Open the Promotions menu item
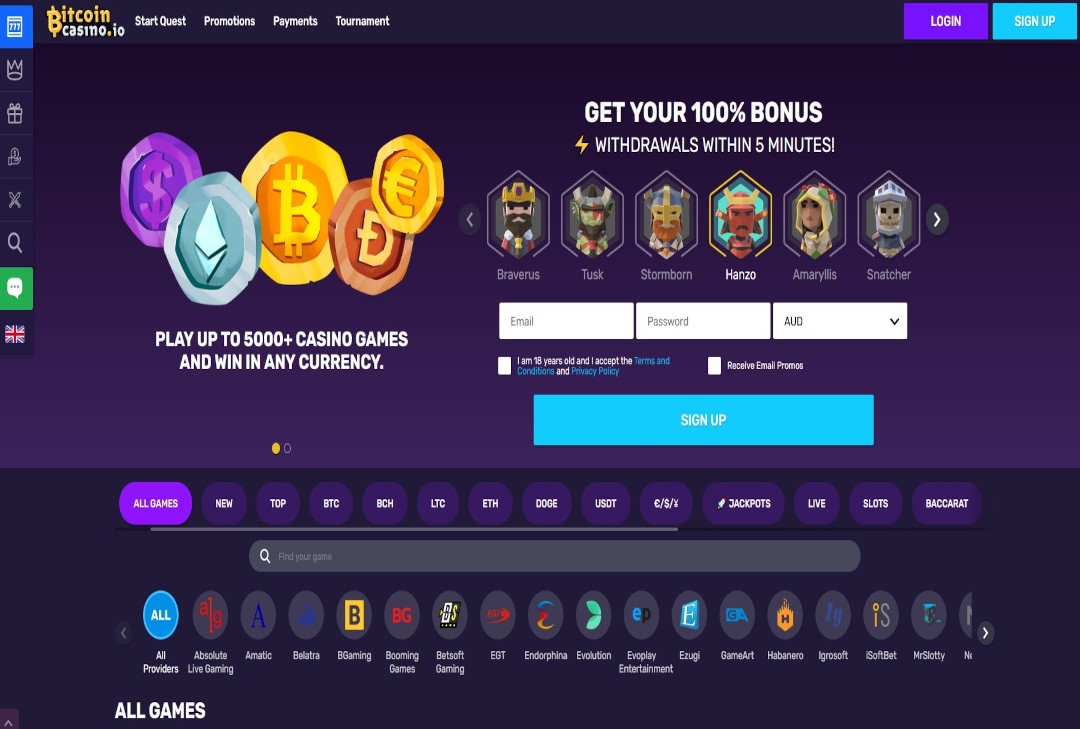 [x=229, y=21]
